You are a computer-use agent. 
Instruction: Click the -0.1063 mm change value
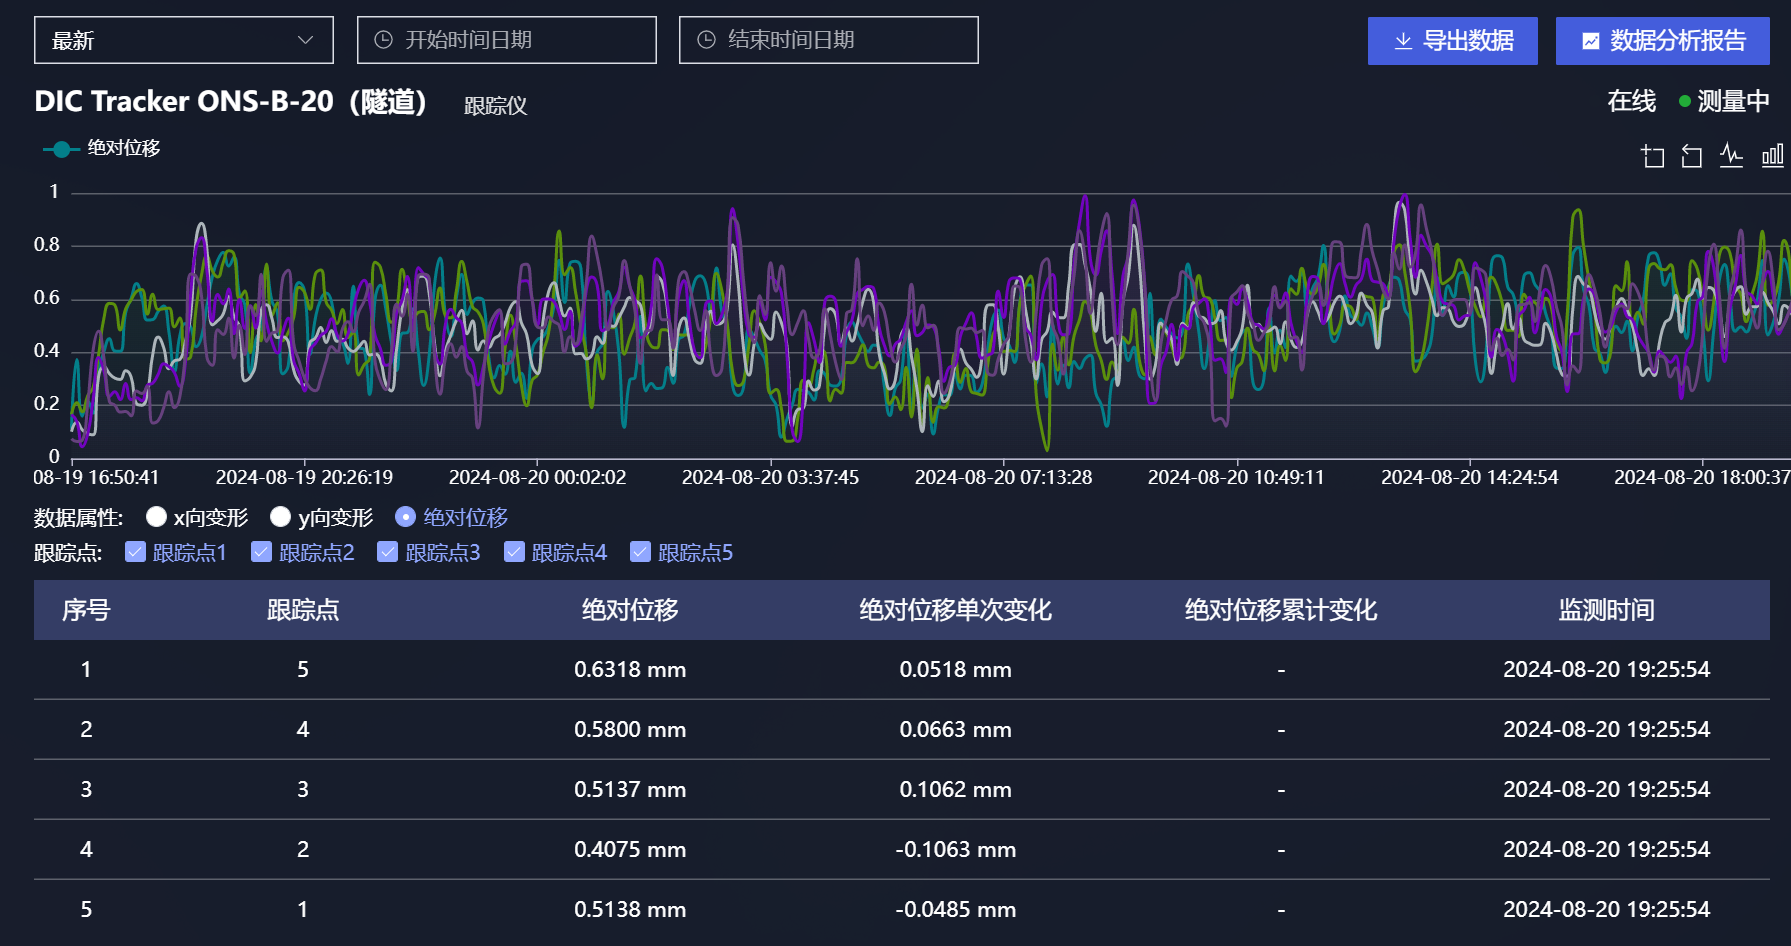coord(955,849)
